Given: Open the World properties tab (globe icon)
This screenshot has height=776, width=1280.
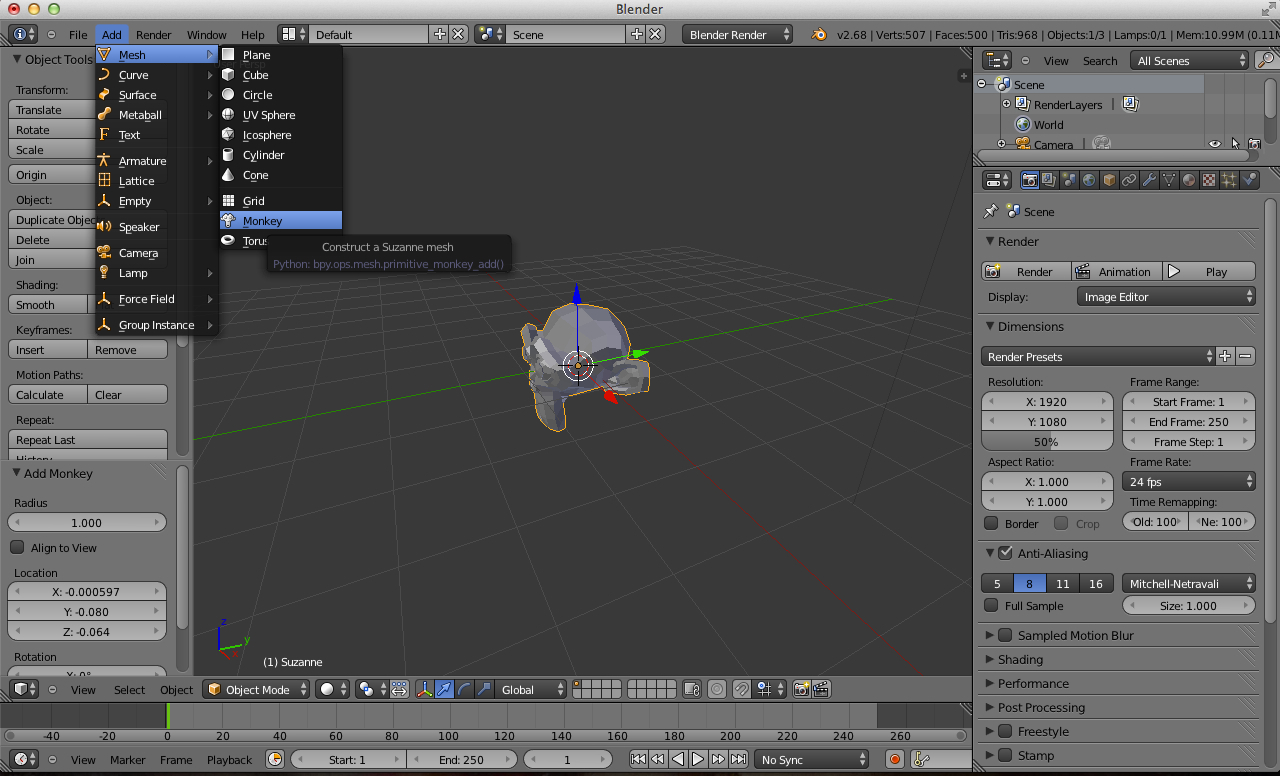Looking at the screenshot, I should tap(1089, 180).
